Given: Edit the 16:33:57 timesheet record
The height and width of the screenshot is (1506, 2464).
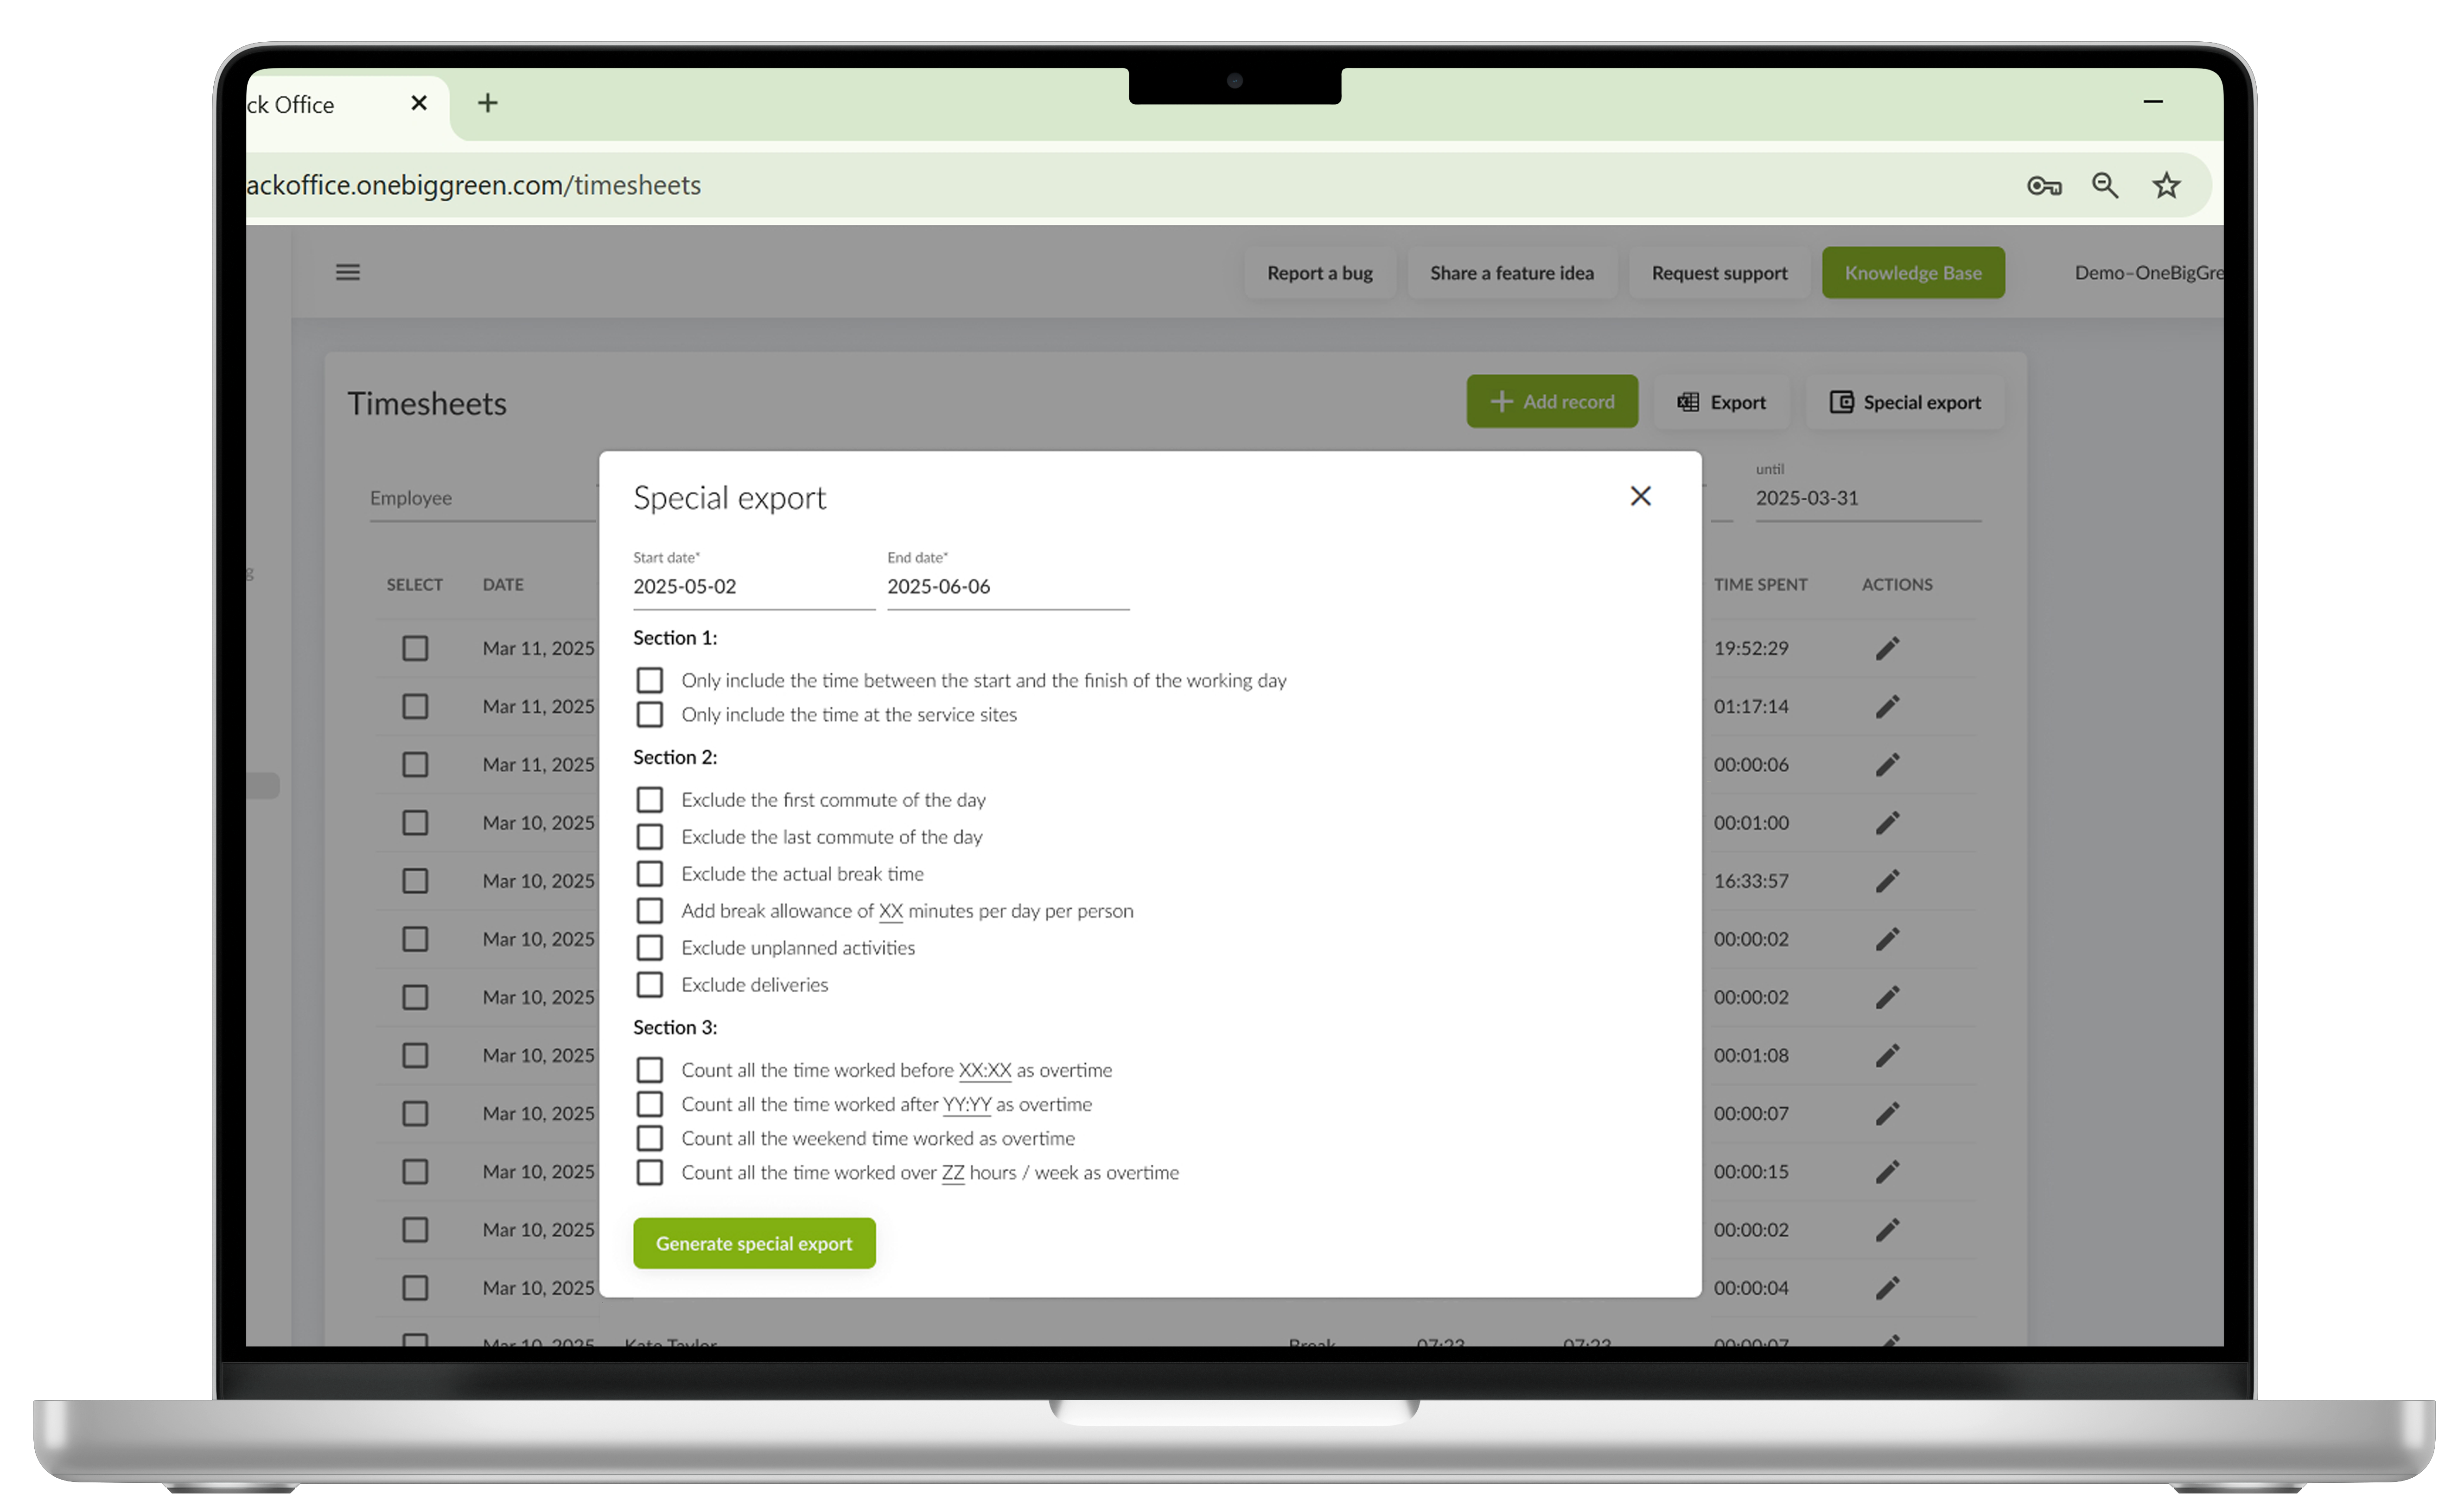Looking at the screenshot, I should click(x=1886, y=881).
